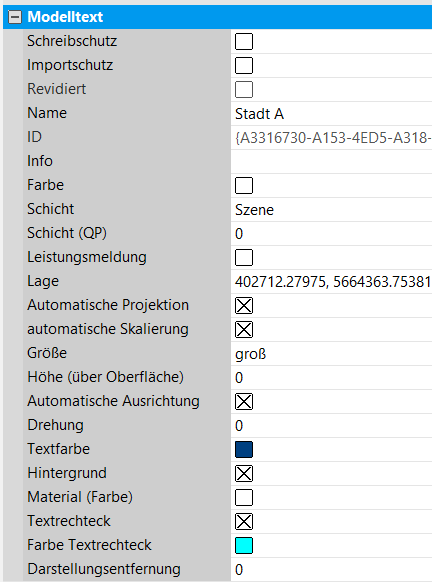Collapse the Modelltext section
The width and height of the screenshot is (432, 582).
pyautogui.click(x=15, y=17)
